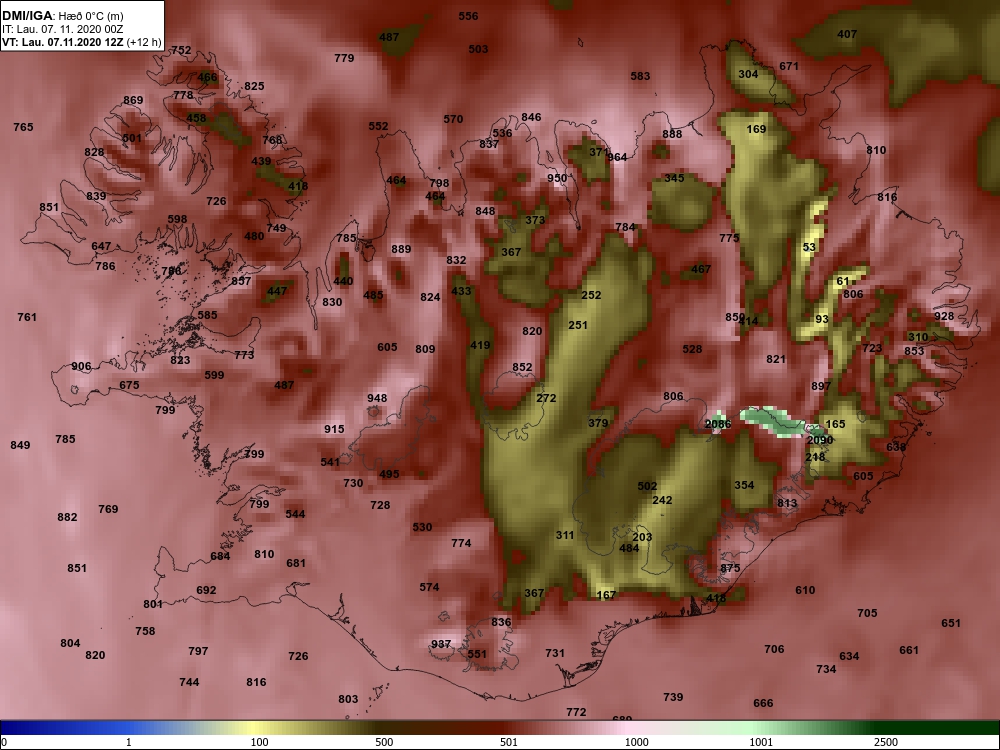Click the high value 2090
Image resolution: width=1000 pixels, height=750 pixels.
click(x=820, y=440)
